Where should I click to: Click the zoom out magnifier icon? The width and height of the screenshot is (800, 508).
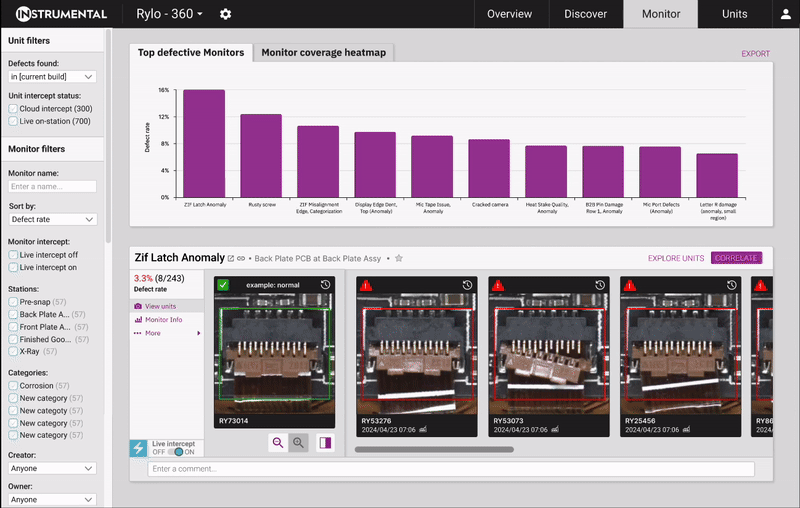[x=277, y=443]
